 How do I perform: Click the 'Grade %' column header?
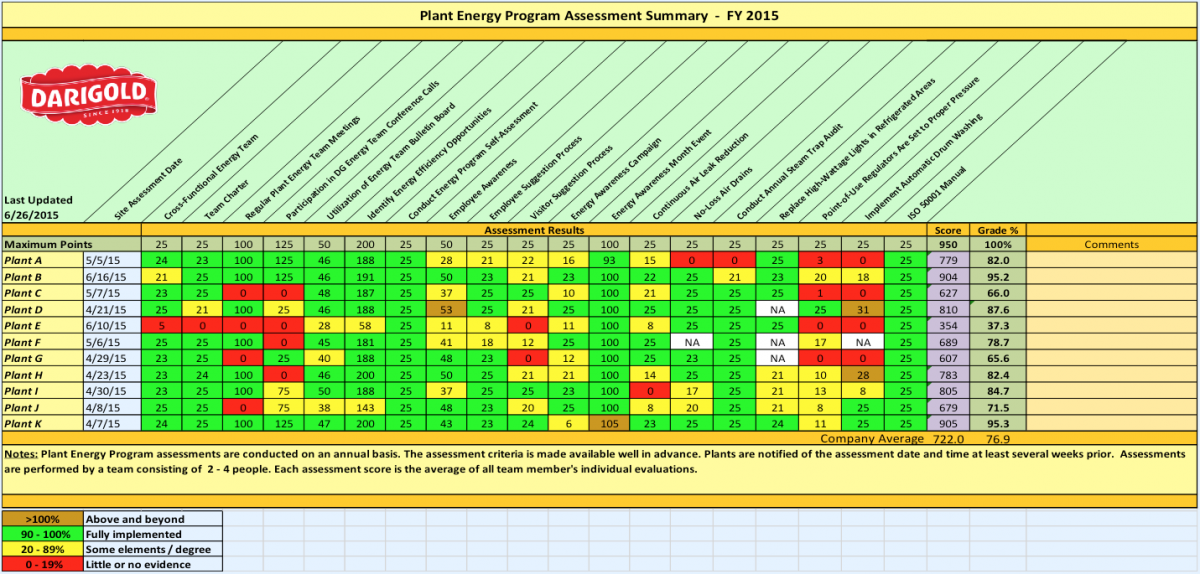tap(995, 230)
